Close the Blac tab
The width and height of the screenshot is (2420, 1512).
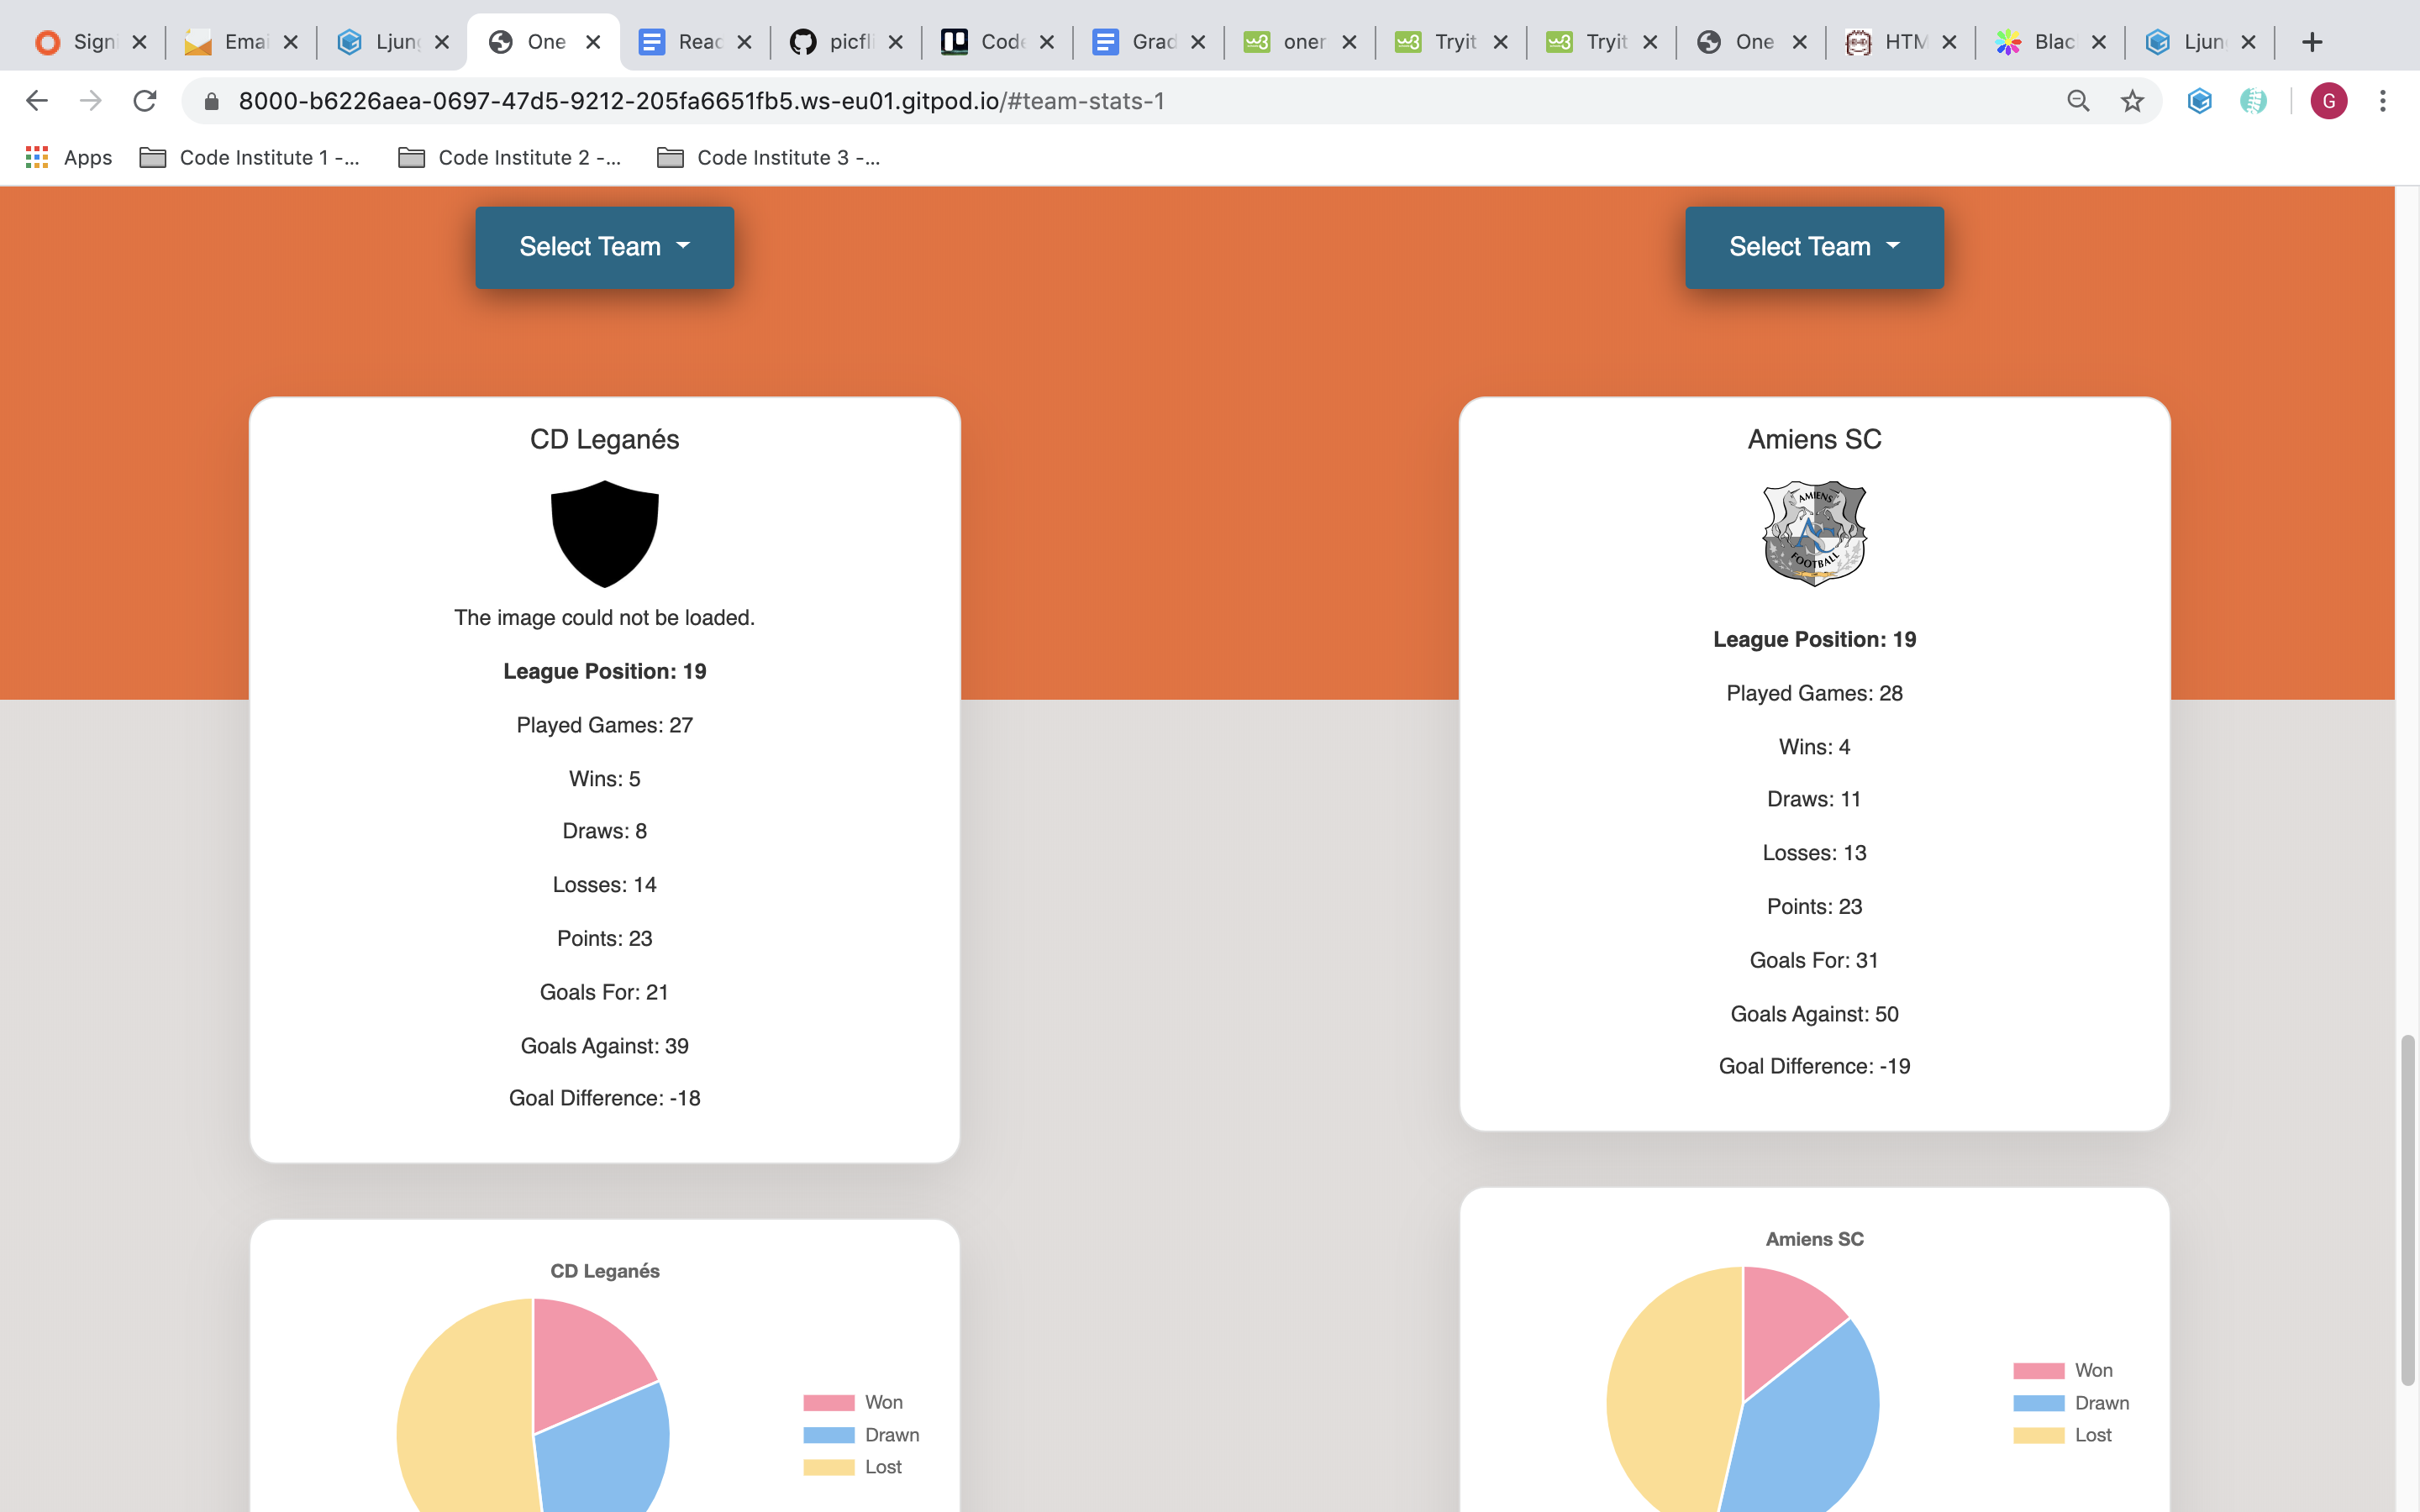point(2099,42)
